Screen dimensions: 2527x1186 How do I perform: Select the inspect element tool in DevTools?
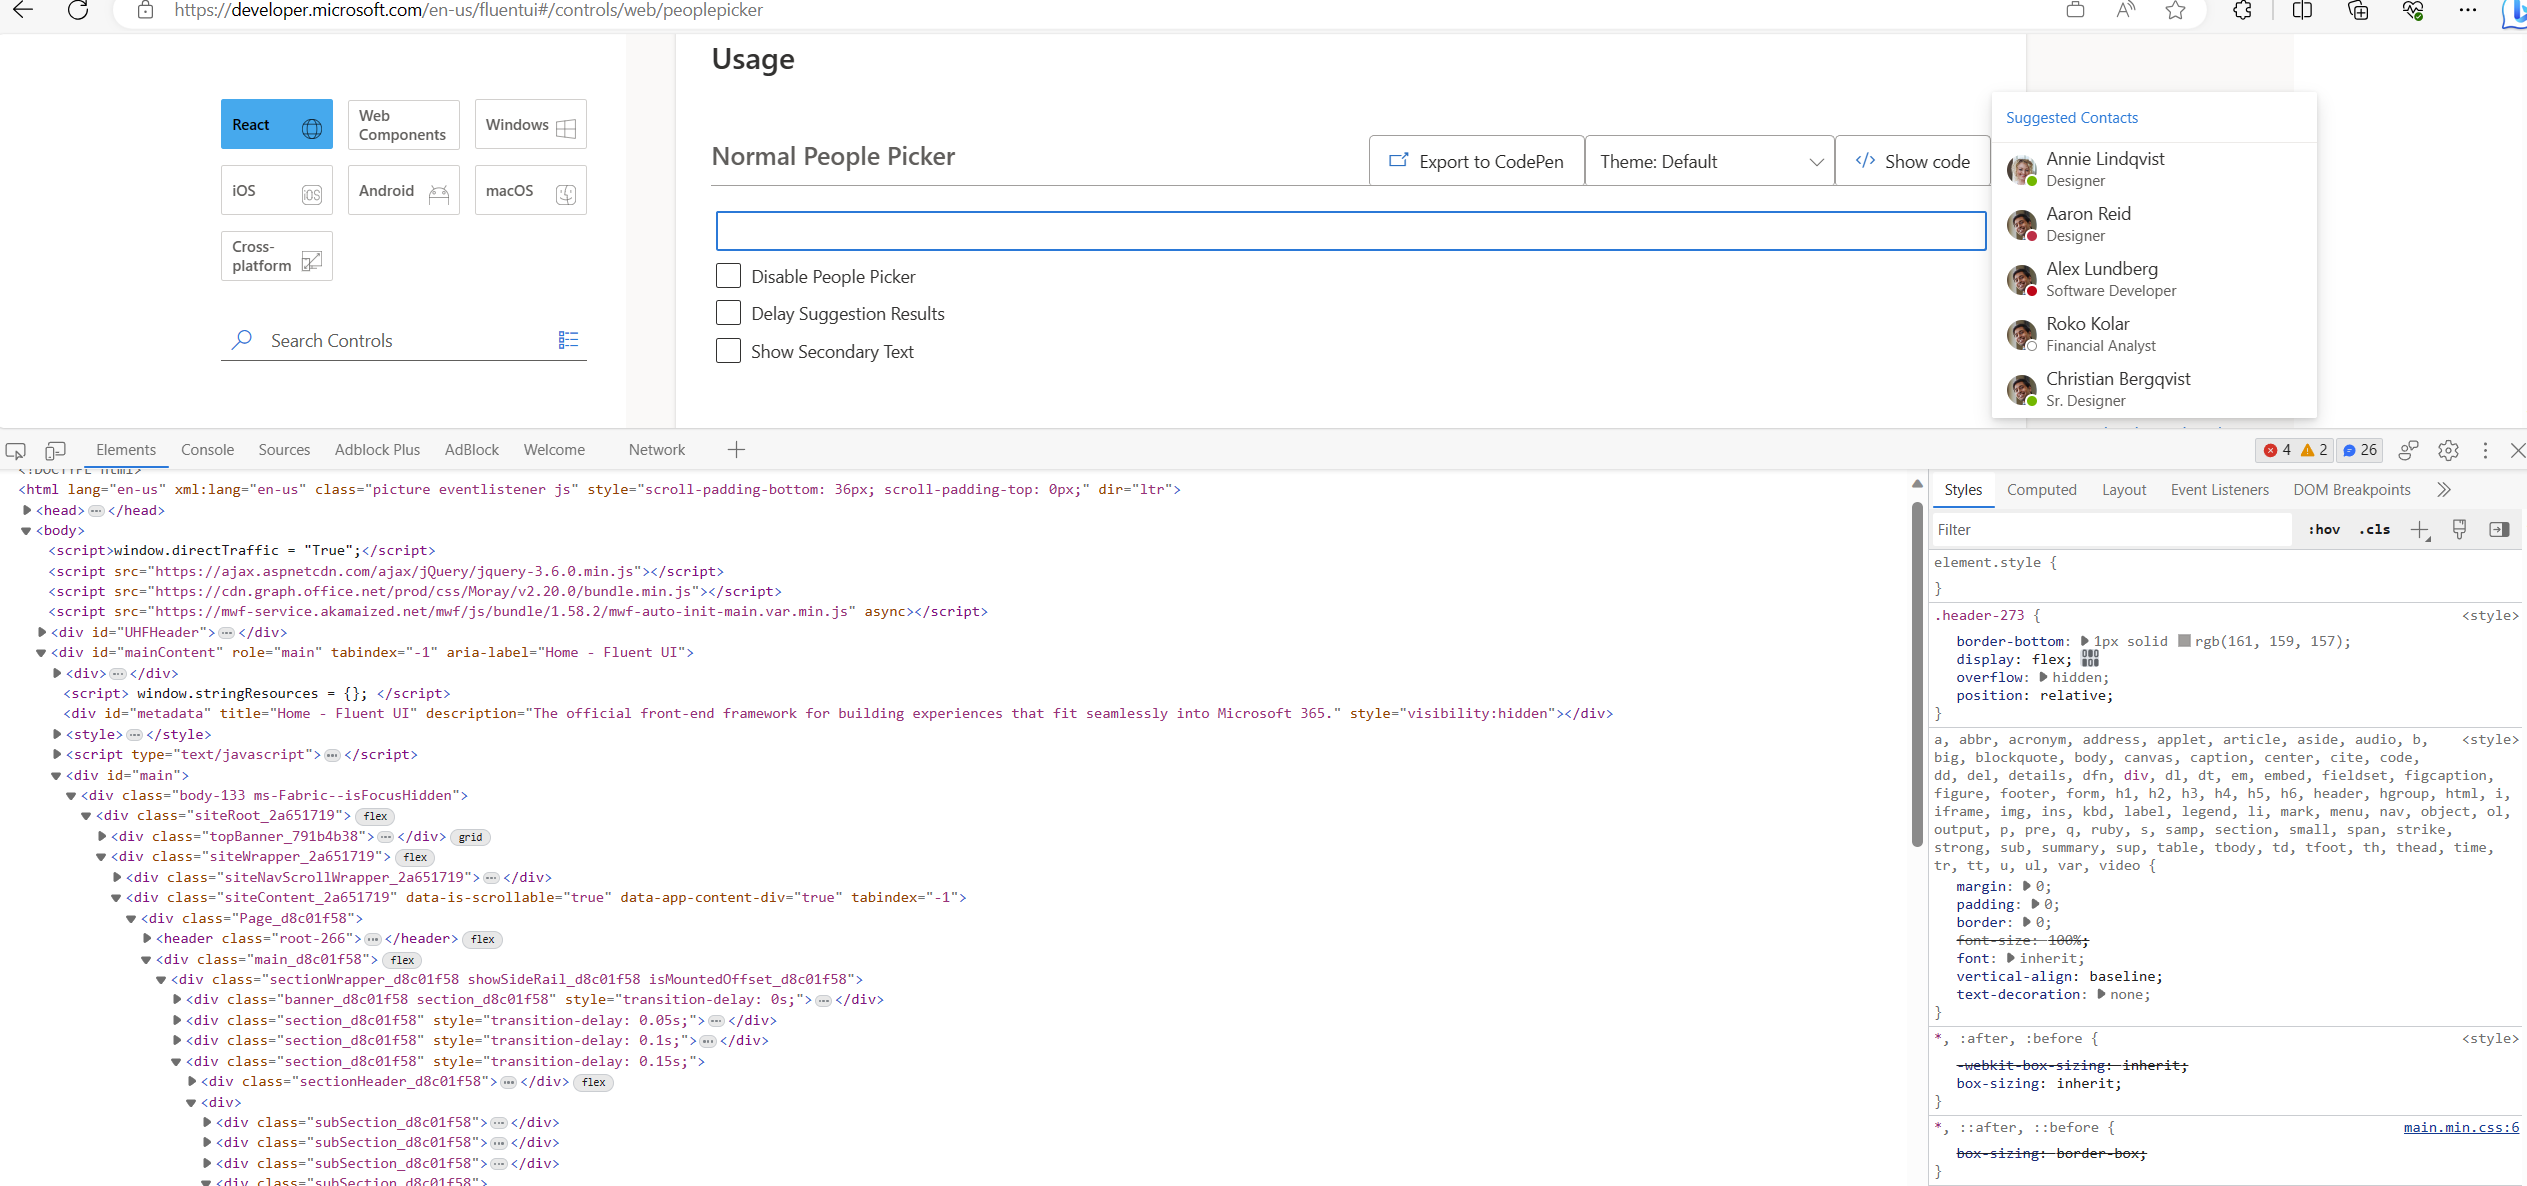[15, 451]
